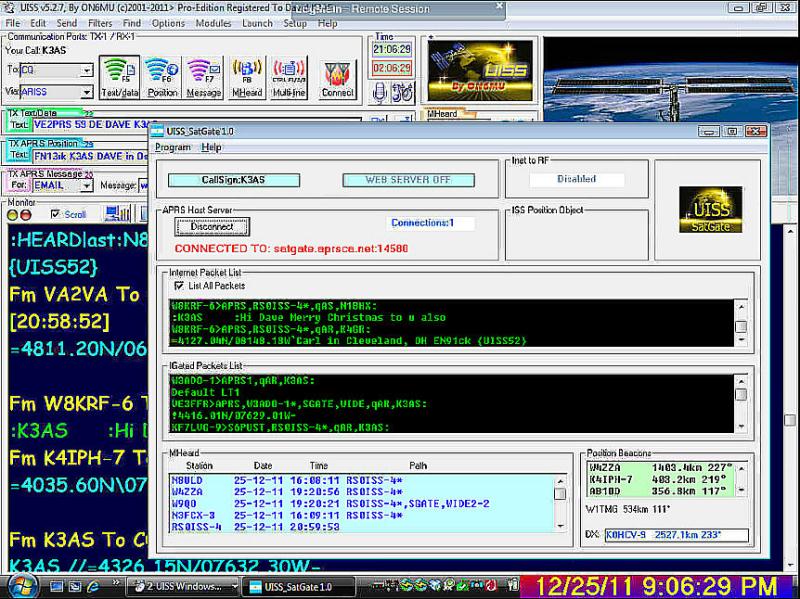The width and height of the screenshot is (800, 599).
Task: Click the DX K0HCV-9 field
Action: click(x=677, y=535)
